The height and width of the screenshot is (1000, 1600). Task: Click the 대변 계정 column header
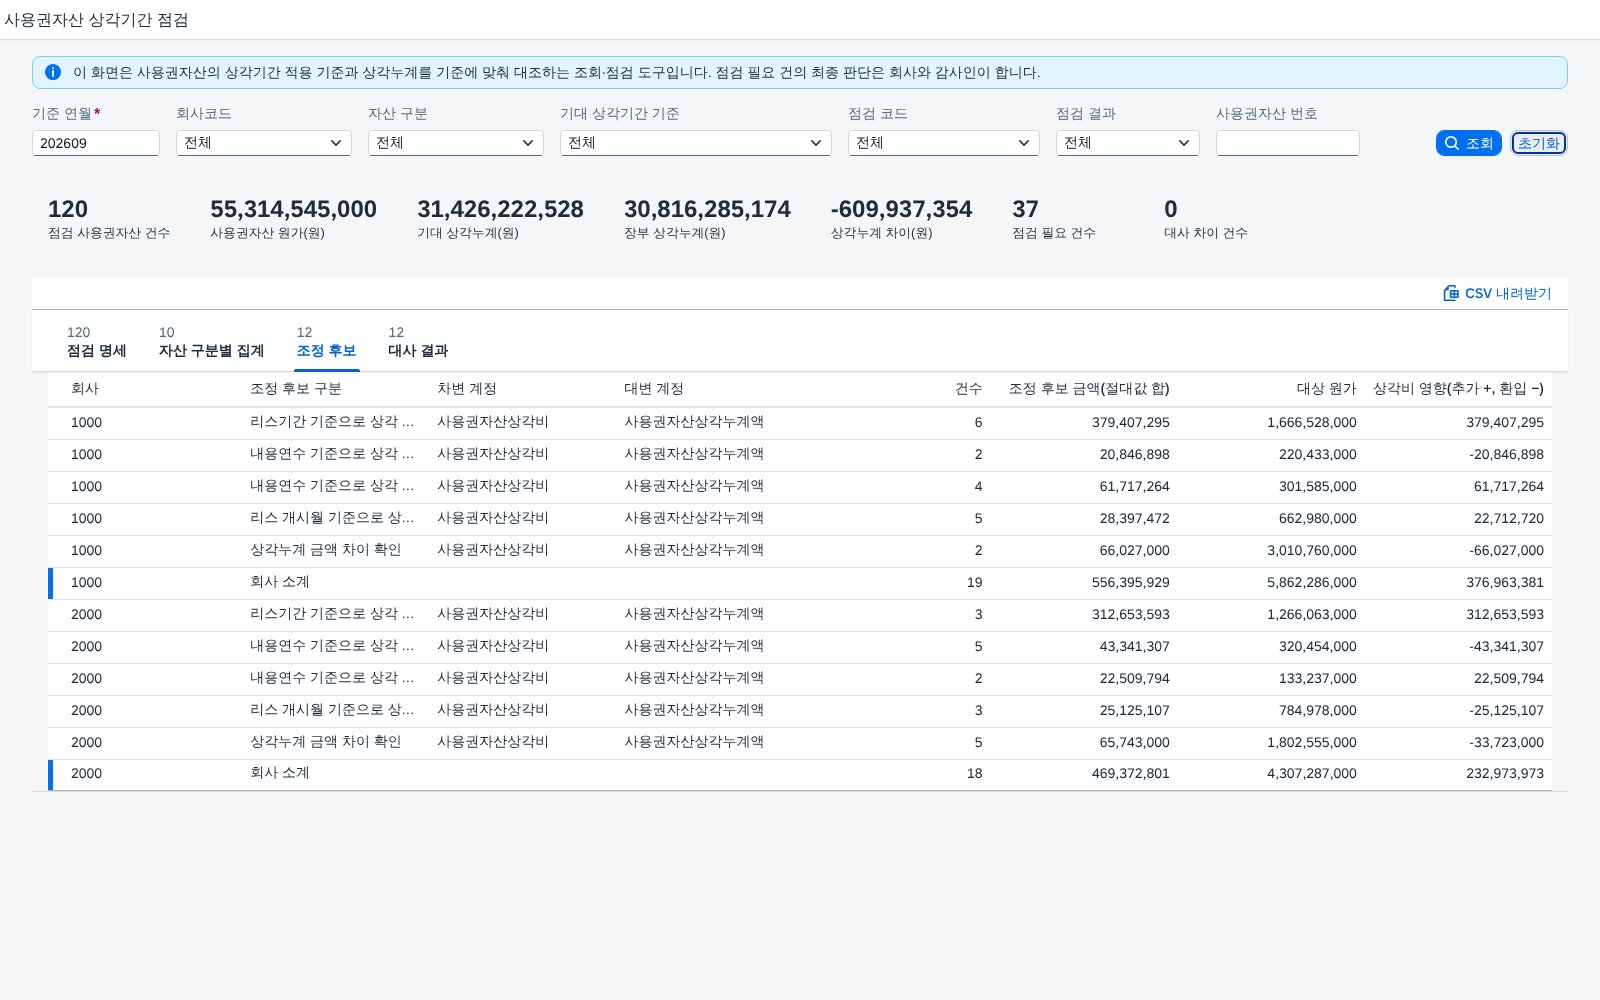pyautogui.click(x=654, y=389)
